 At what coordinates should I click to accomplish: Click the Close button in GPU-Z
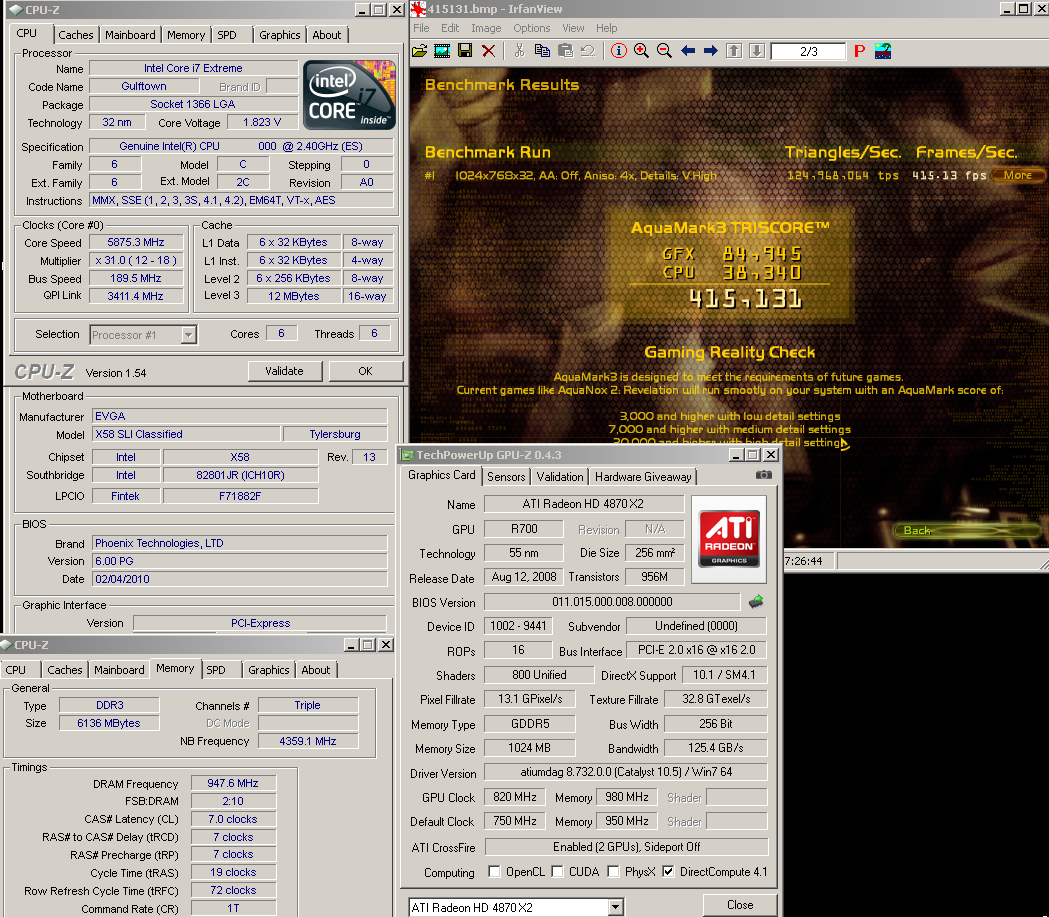tap(740, 905)
